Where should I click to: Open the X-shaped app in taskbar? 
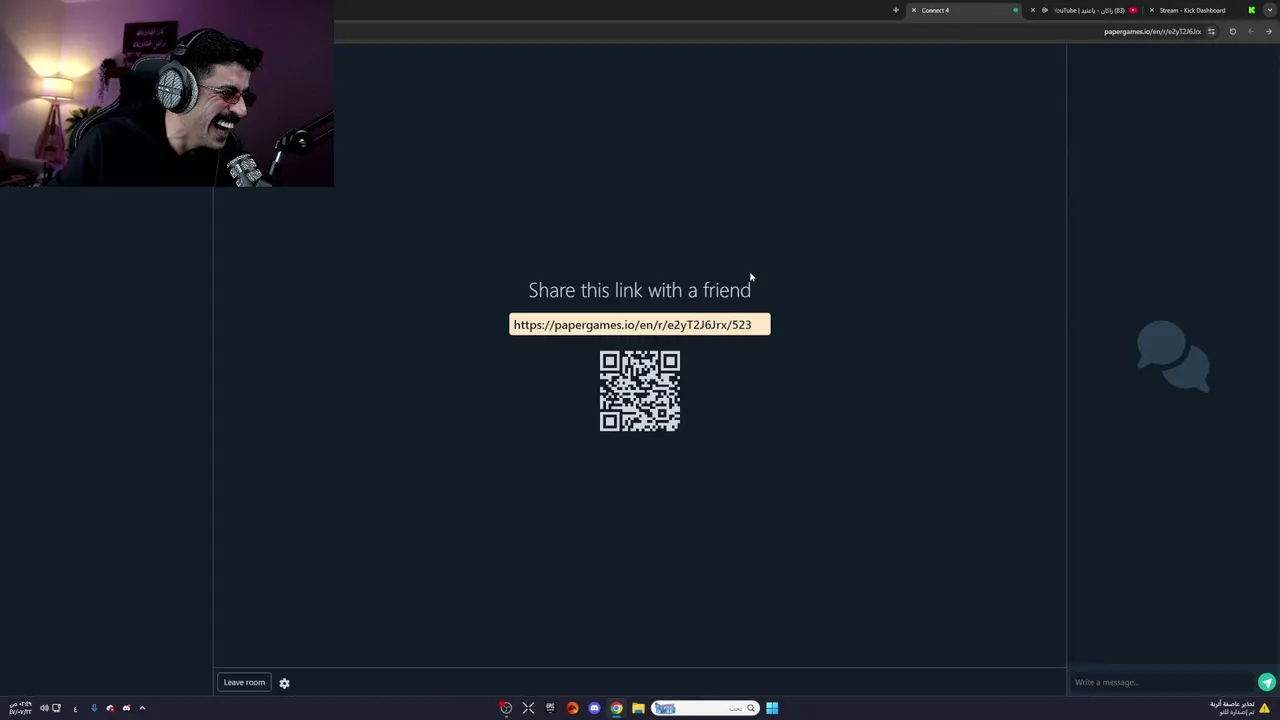coord(528,708)
